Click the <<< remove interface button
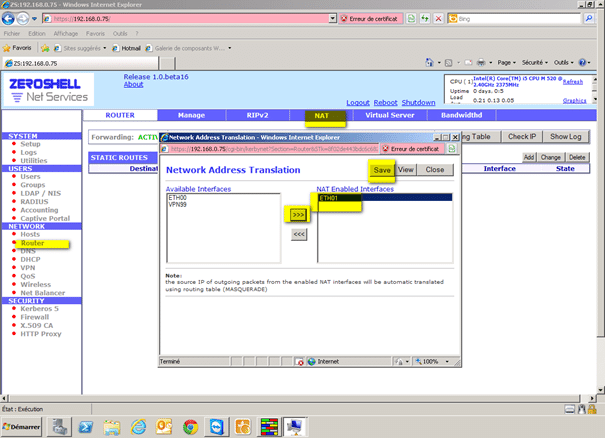The width and height of the screenshot is (605, 438). coord(299,234)
